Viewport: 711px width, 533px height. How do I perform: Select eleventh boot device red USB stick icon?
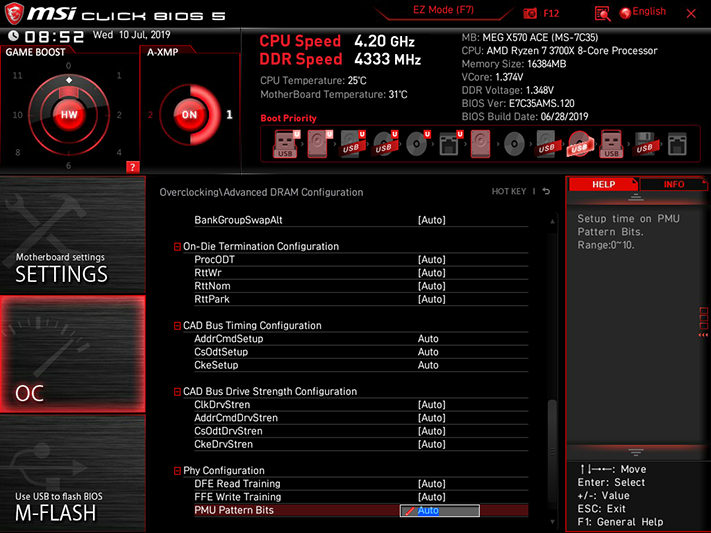tap(611, 144)
